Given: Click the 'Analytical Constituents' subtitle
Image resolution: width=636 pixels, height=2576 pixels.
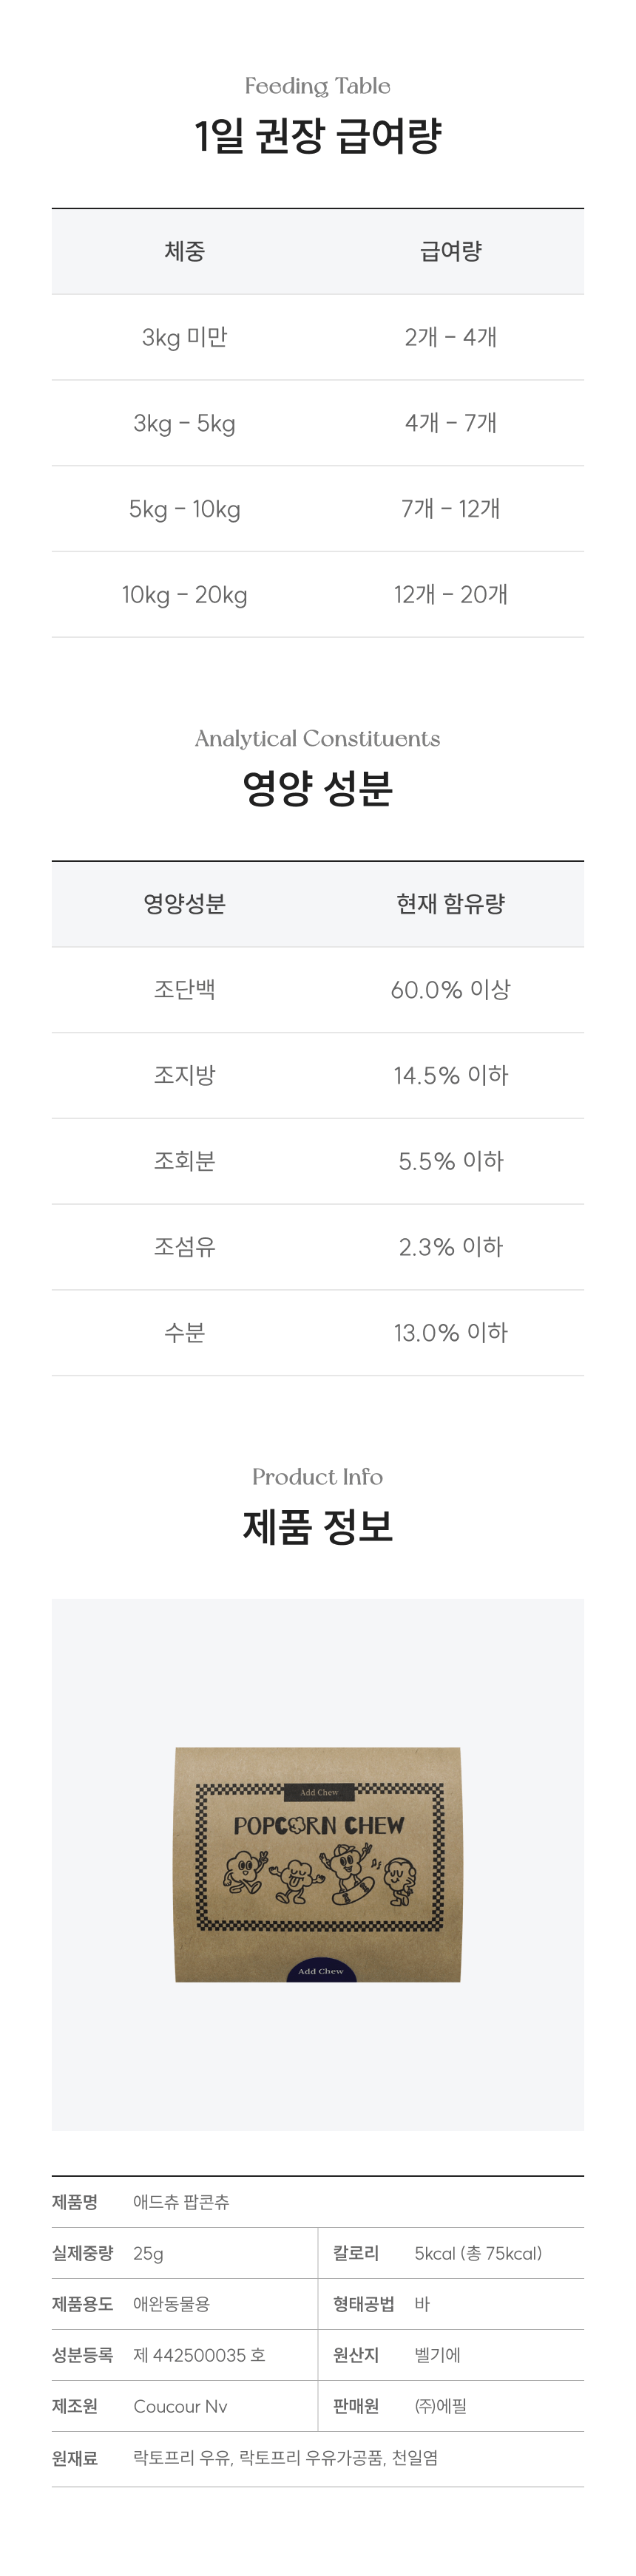Looking at the screenshot, I should [x=318, y=739].
